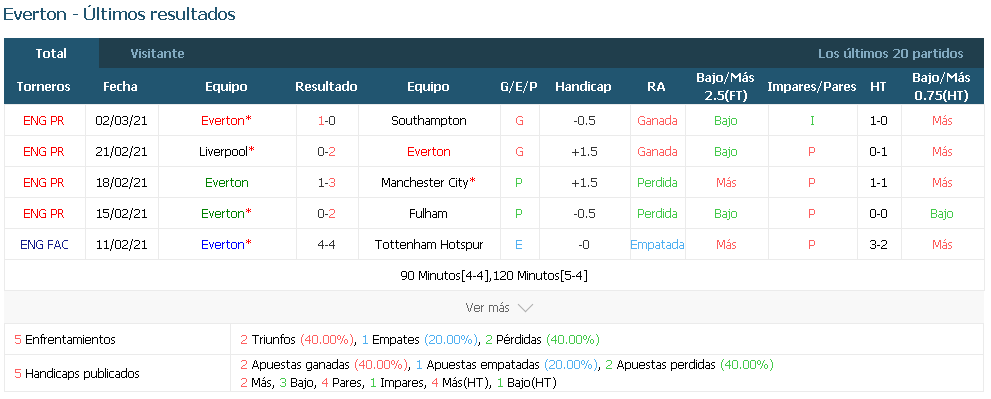
Task: Expand the Ver más chevron arrow
Action: click(x=525, y=308)
